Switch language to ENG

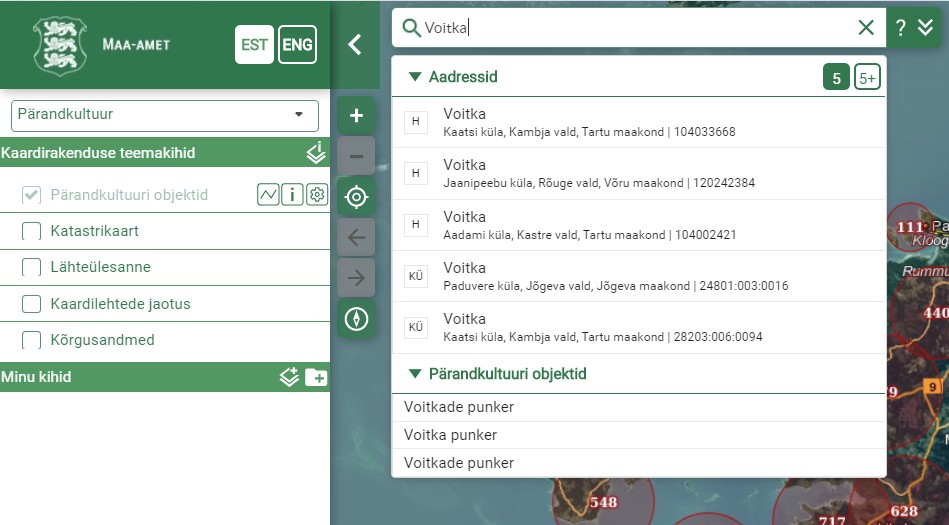297,45
